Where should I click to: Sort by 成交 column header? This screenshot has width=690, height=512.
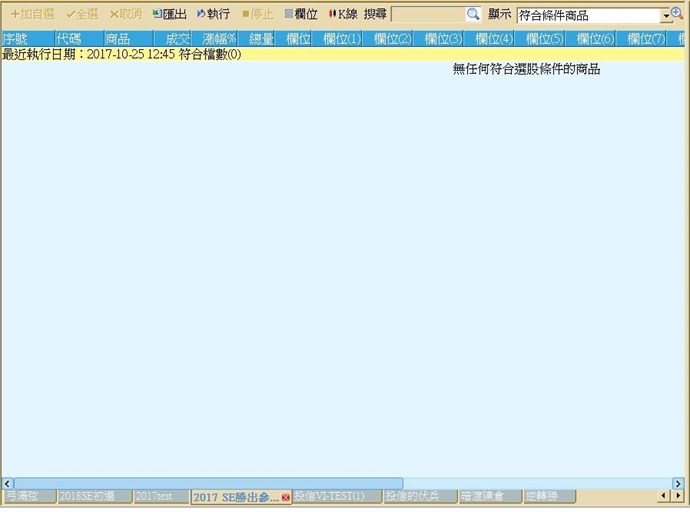pos(172,39)
